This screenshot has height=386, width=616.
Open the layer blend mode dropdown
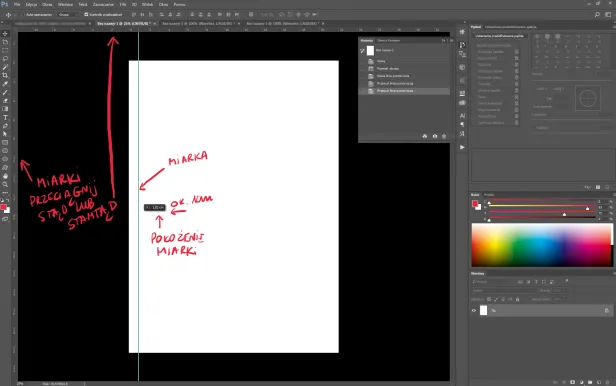504,291
